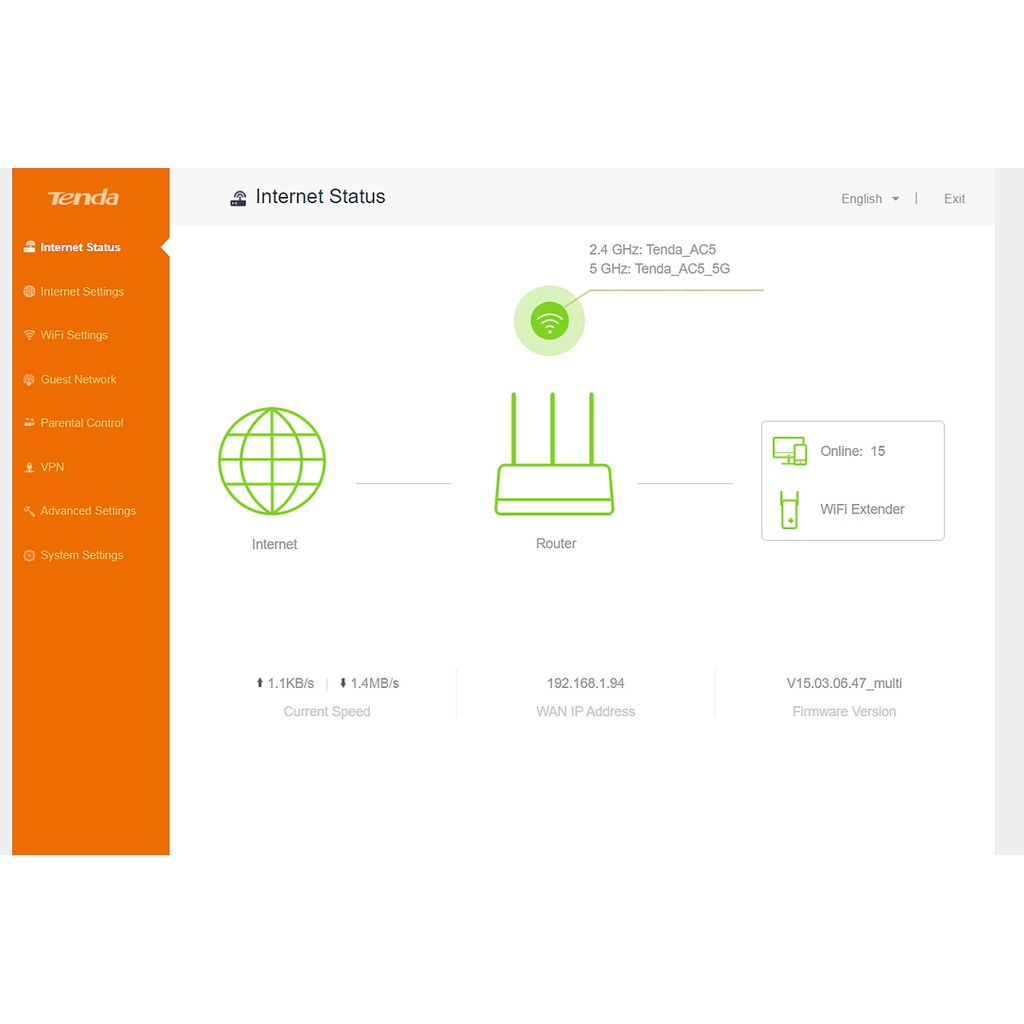Image resolution: width=1024 pixels, height=1024 pixels.
Task: Click the 192.168.1.94 WAN IP value
Action: tap(586, 683)
